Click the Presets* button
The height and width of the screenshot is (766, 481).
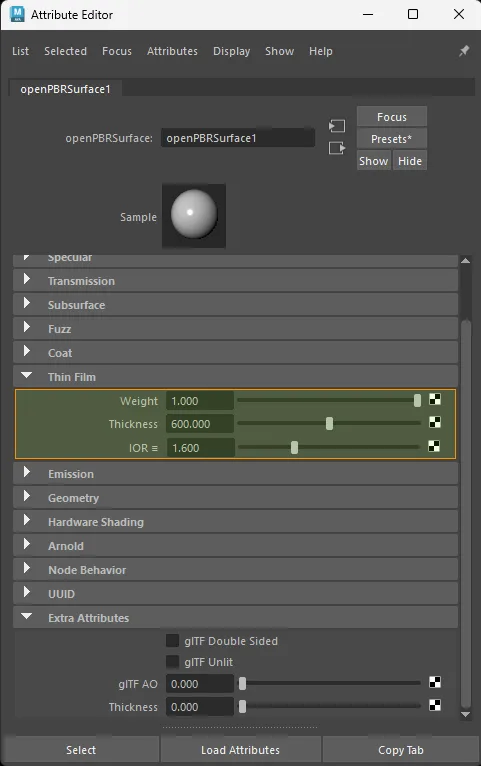(392, 139)
